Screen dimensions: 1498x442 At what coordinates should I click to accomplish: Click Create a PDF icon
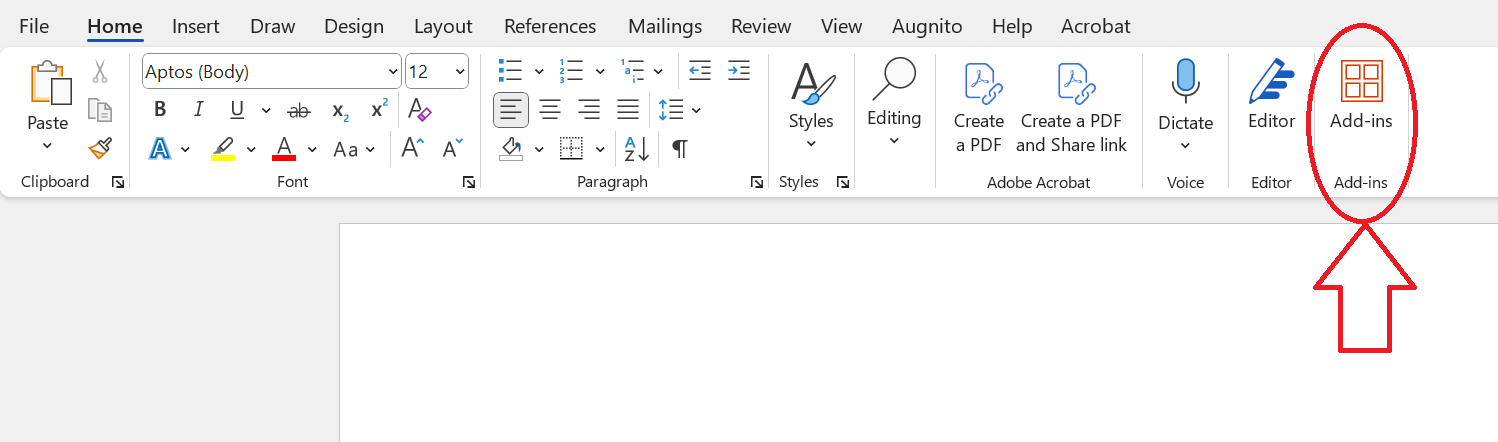pos(978,107)
